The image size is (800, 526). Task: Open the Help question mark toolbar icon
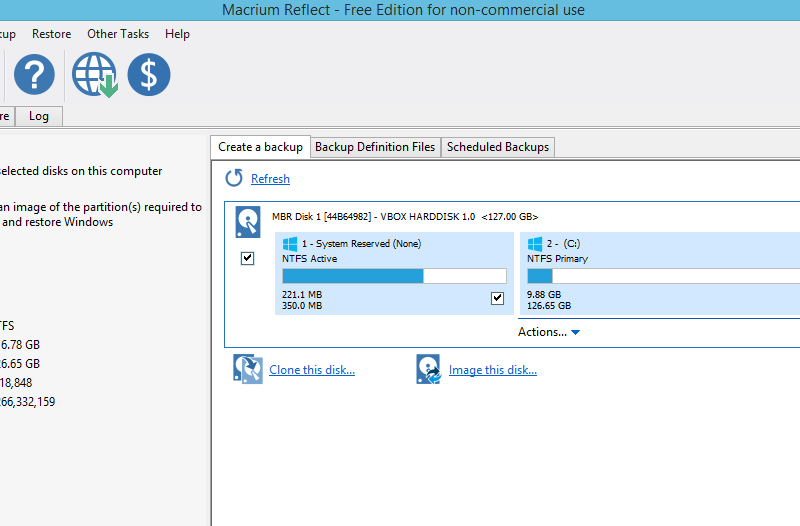coord(34,74)
